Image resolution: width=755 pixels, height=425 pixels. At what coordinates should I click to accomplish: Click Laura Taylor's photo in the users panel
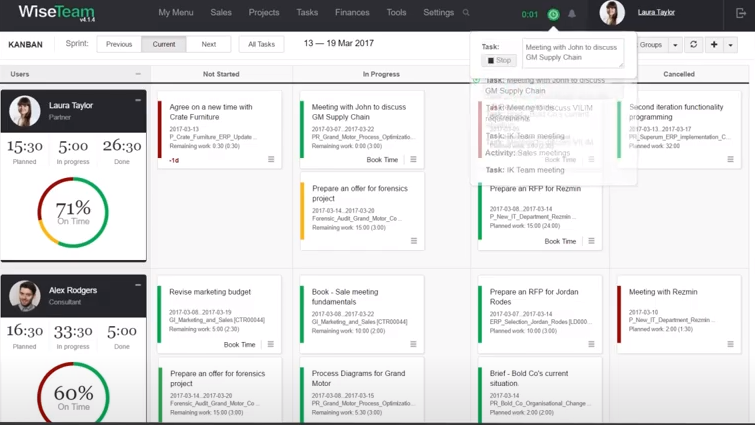[25, 111]
